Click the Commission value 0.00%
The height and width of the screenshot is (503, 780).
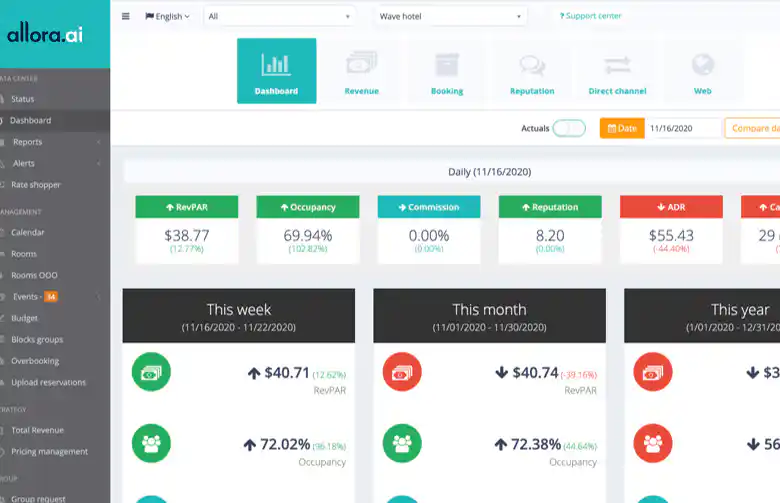(429, 235)
